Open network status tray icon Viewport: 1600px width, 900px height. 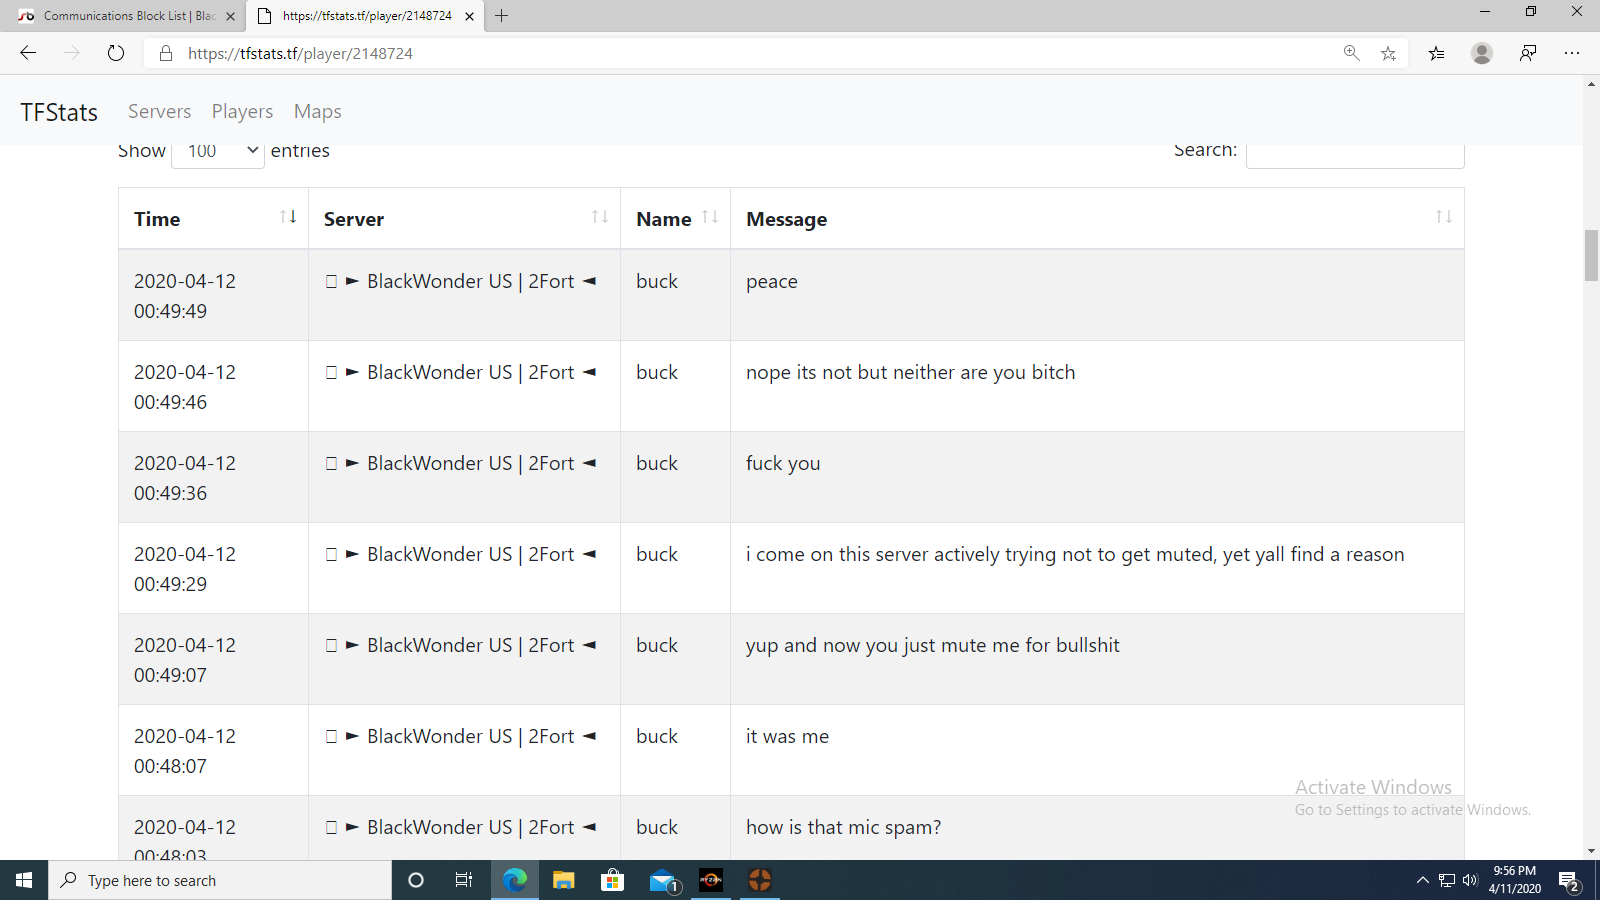[x=1447, y=880]
